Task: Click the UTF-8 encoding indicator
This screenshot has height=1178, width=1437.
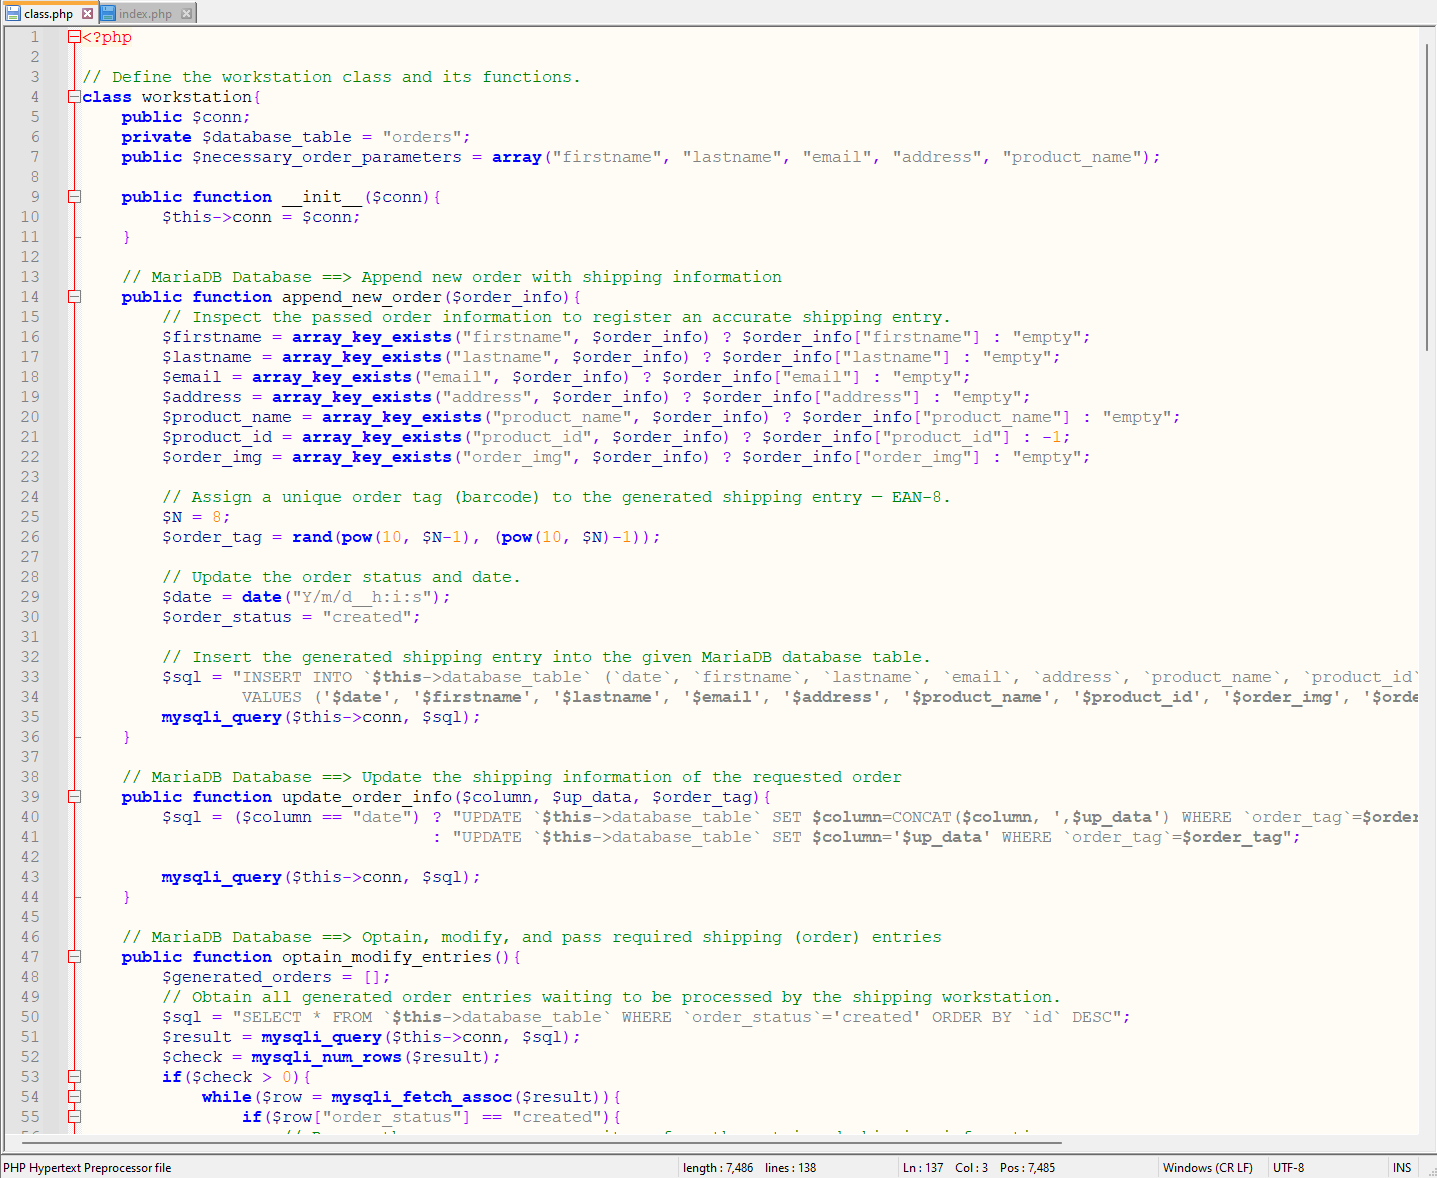Action: pos(1288,1168)
